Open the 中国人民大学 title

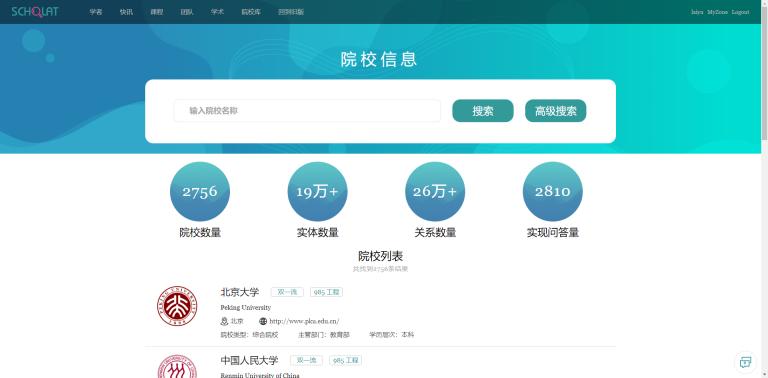(x=249, y=360)
